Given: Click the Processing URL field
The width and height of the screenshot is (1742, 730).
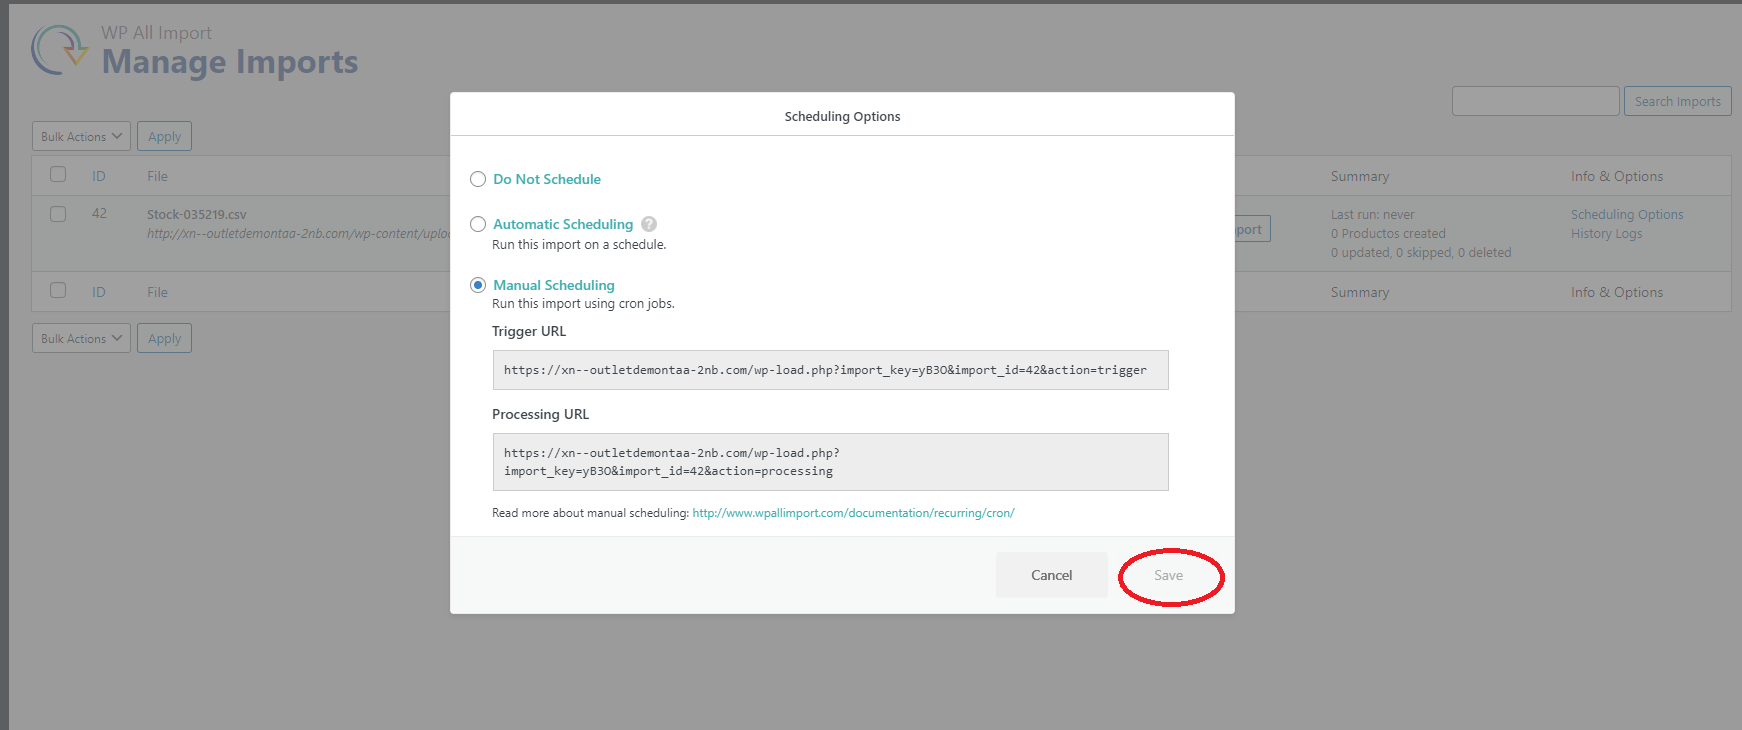Looking at the screenshot, I should point(830,462).
